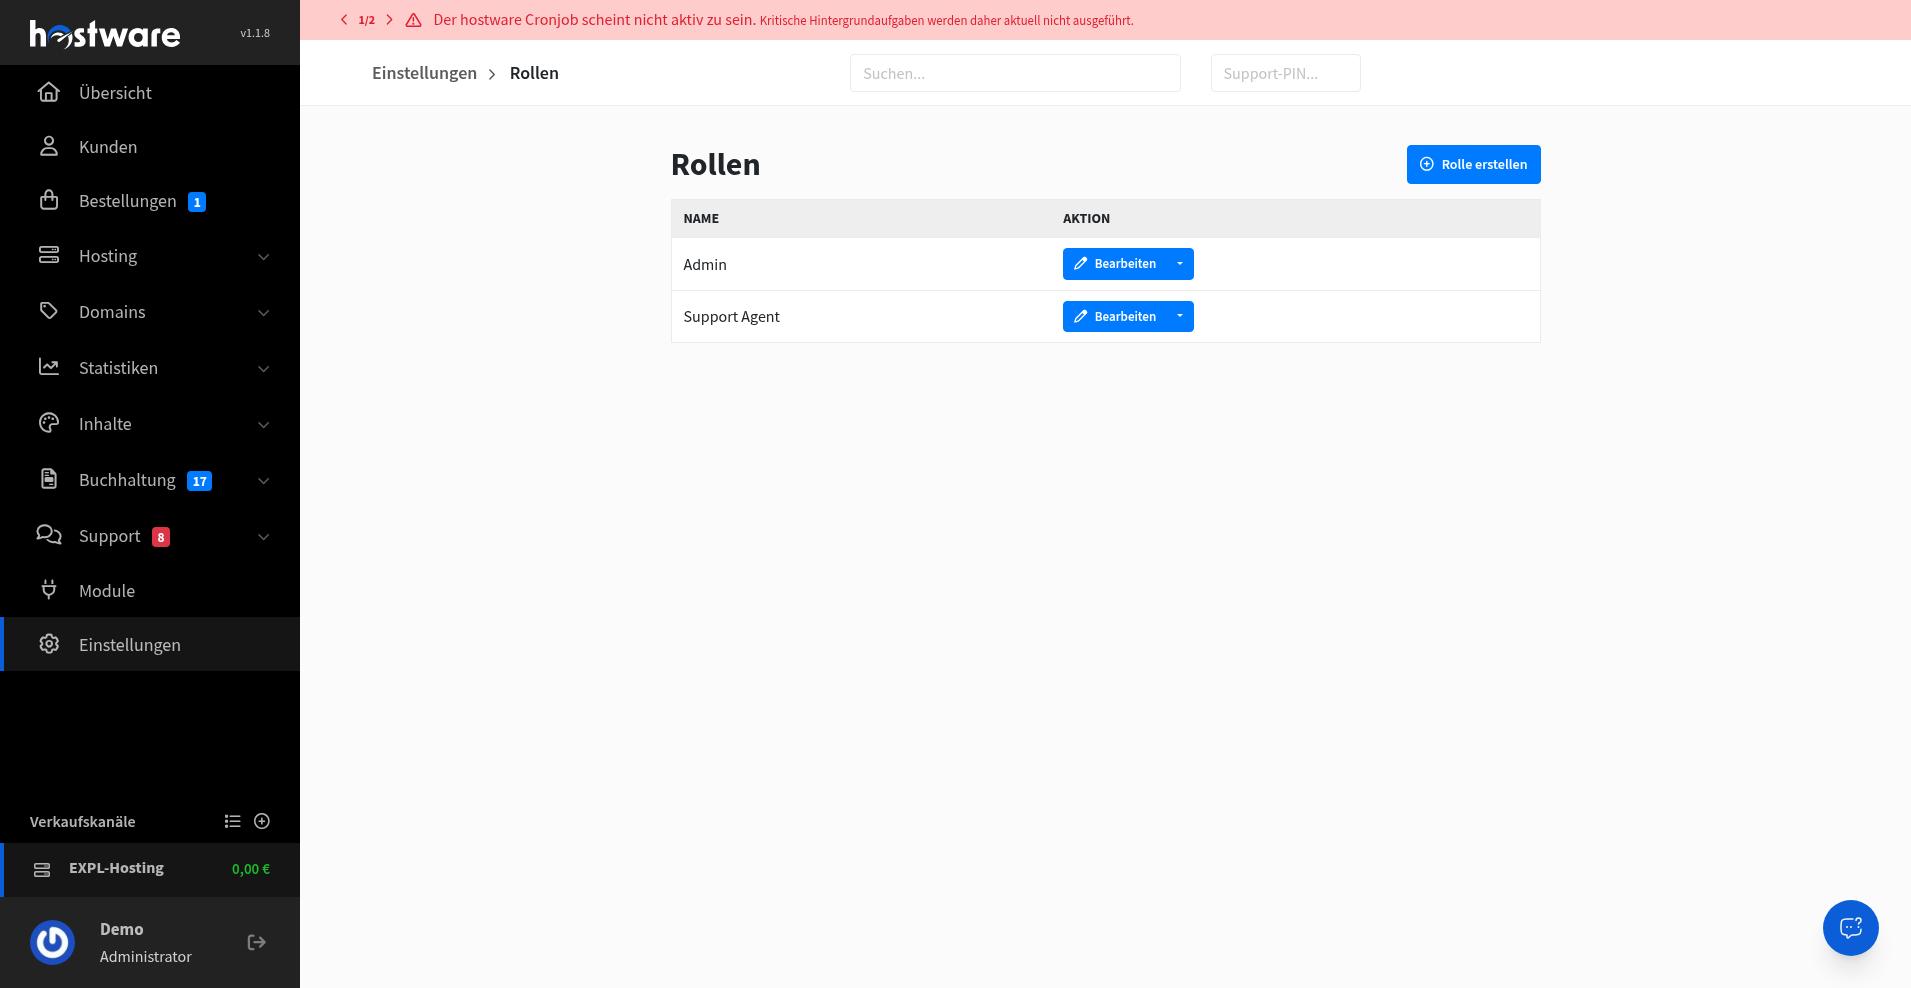
Task: Expand the Inhalte menu chevron
Action: (263, 425)
